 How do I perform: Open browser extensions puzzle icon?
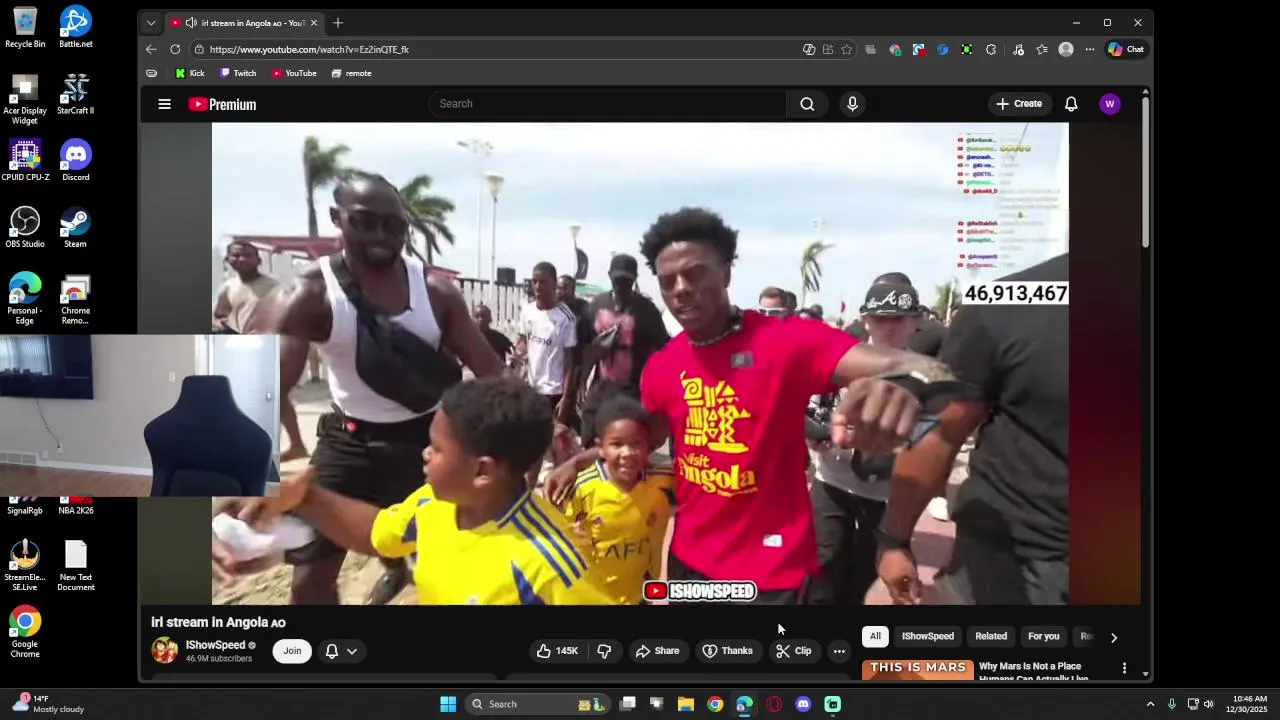point(991,49)
